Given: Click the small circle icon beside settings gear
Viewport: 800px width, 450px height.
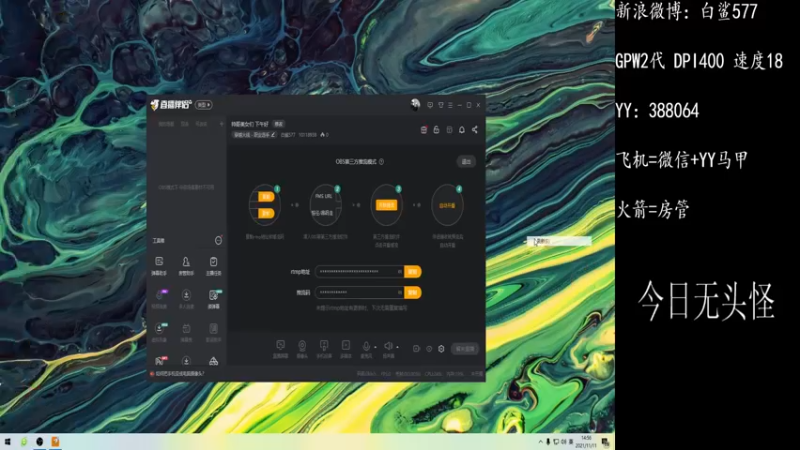Looking at the screenshot, I should click(429, 349).
